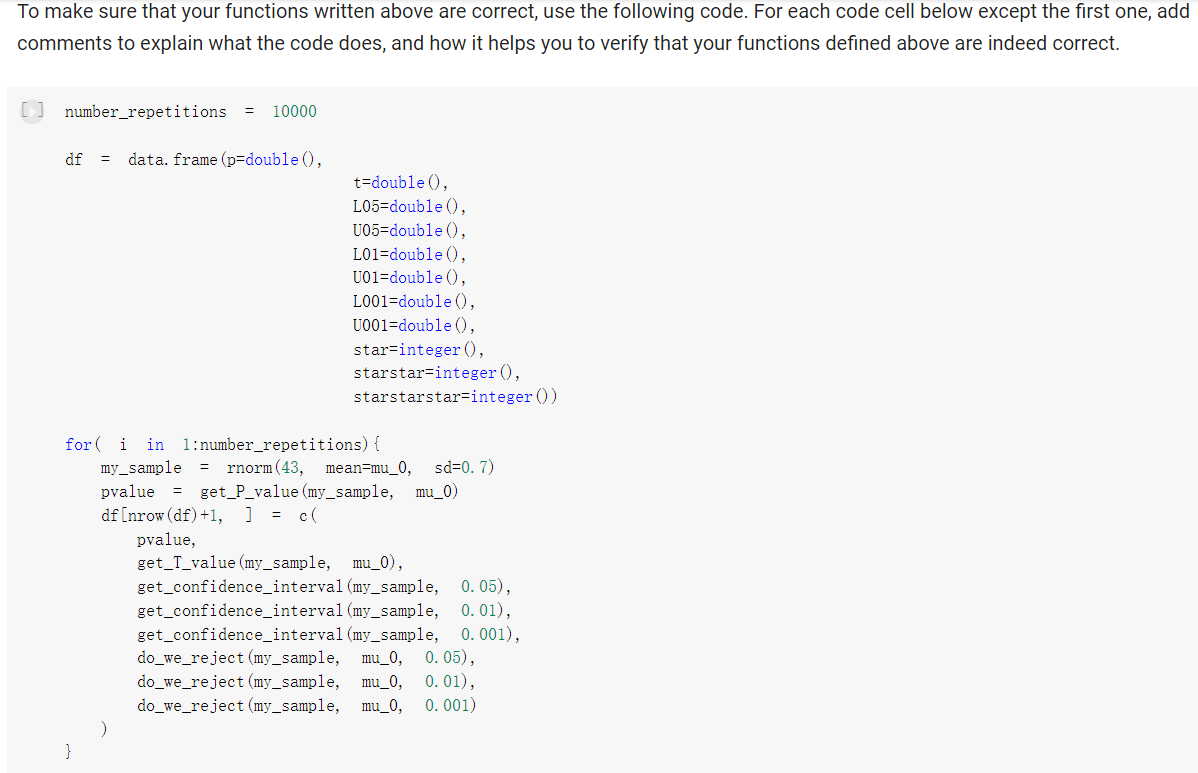Click the cell execution bracket indicator

point(31,111)
